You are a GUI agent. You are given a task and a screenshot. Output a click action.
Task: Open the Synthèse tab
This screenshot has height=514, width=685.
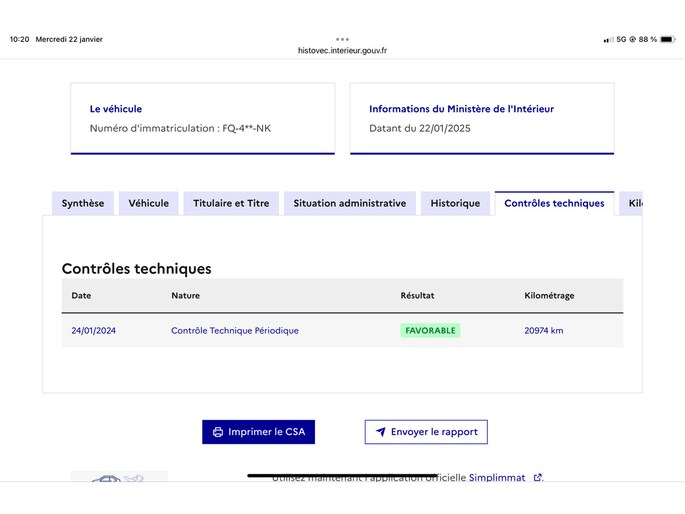coord(83,203)
